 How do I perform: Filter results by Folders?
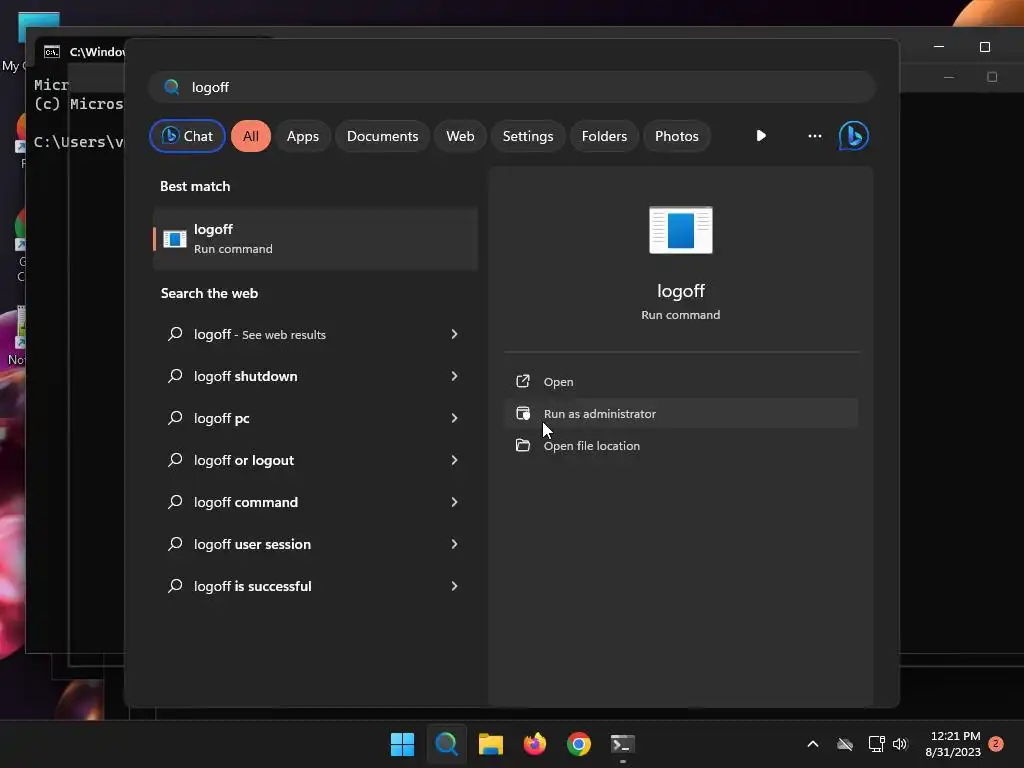click(x=604, y=136)
